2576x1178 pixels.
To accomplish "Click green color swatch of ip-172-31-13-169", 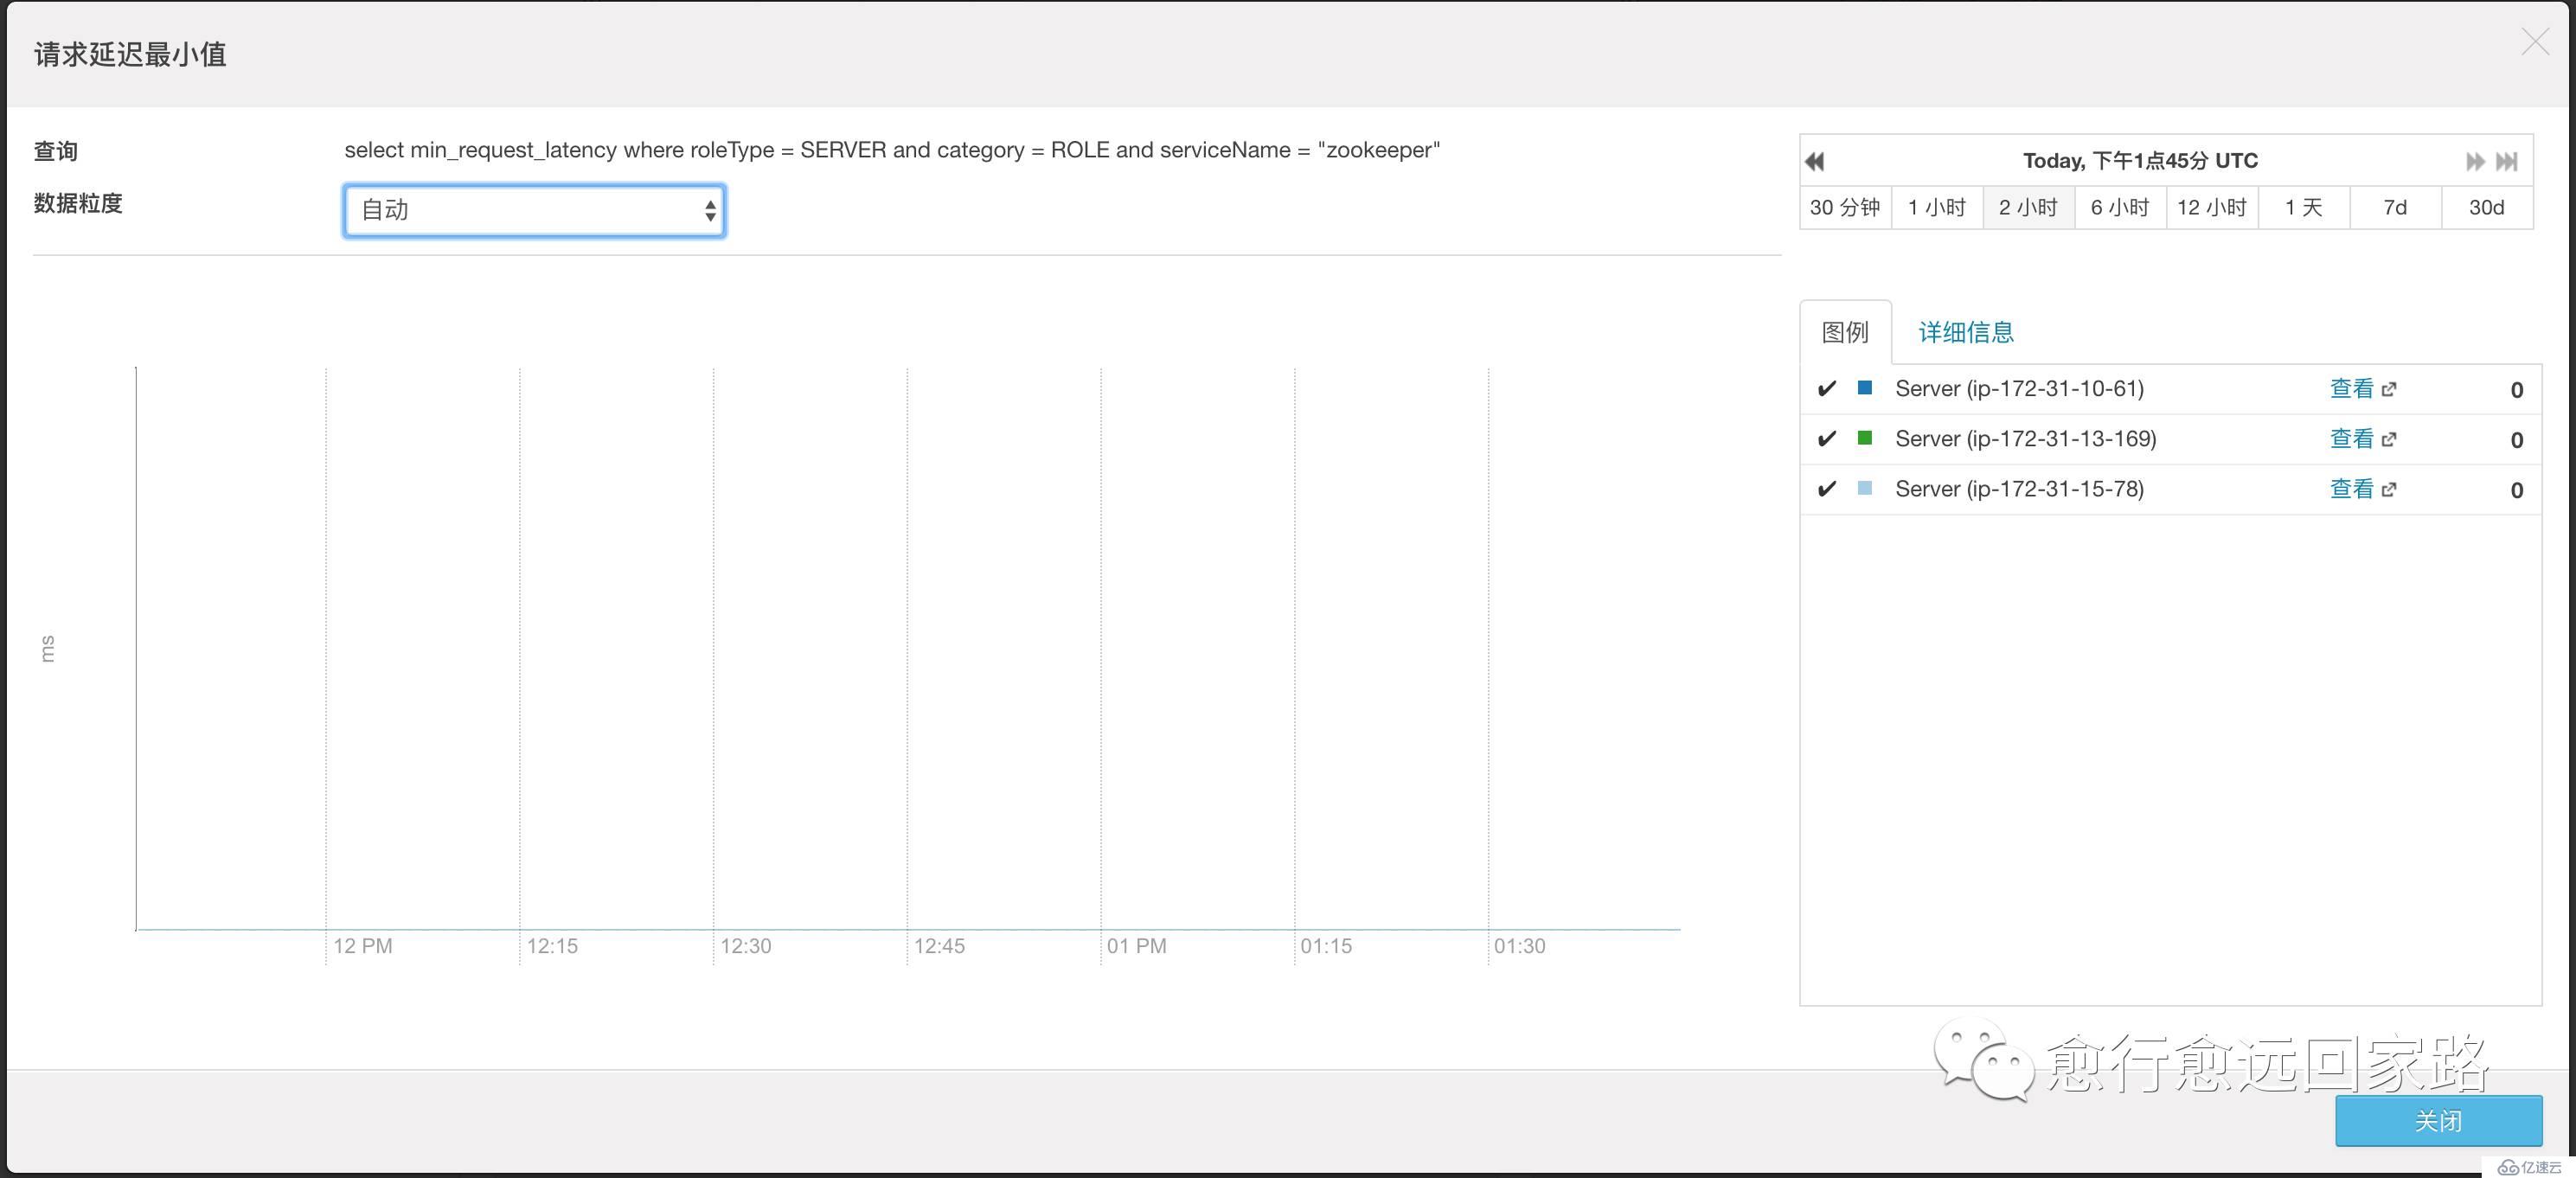I will click(1864, 438).
